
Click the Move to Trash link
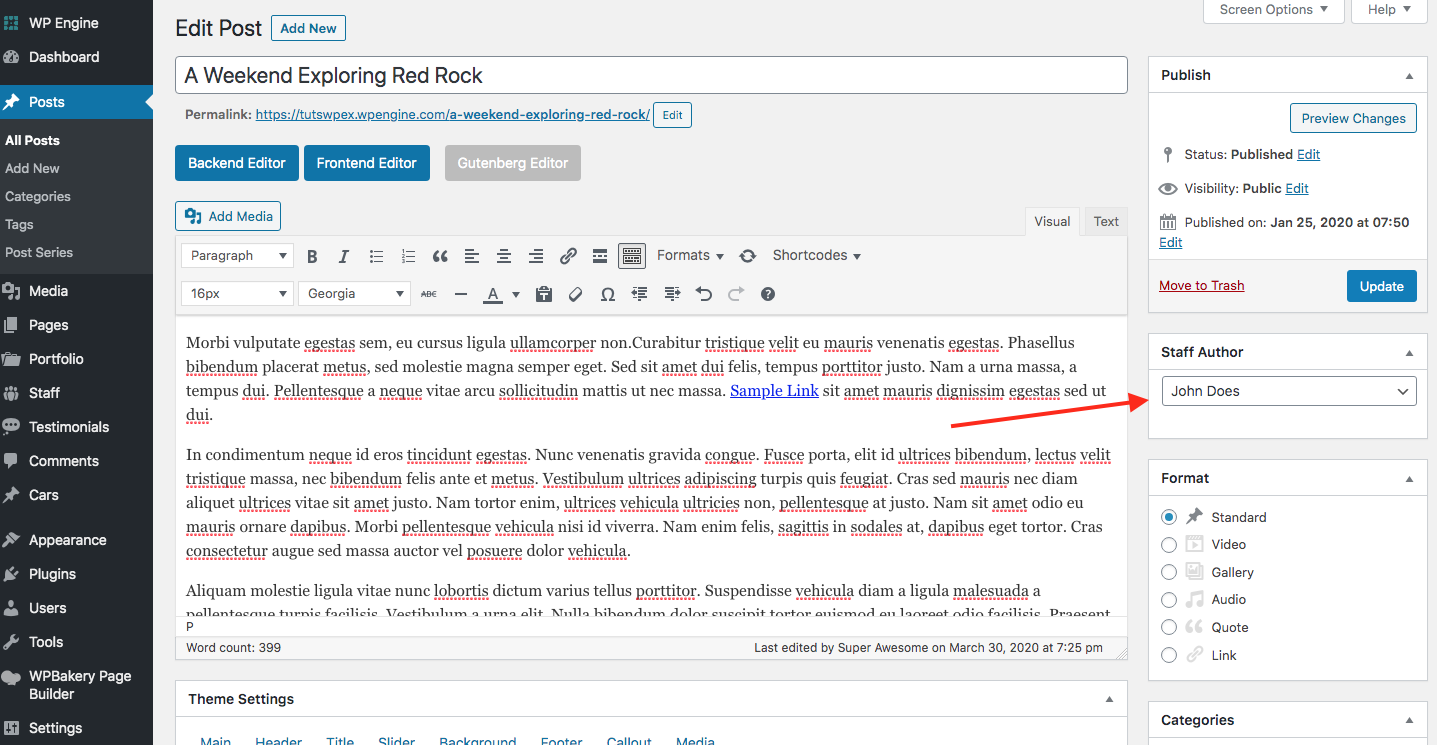1201,286
